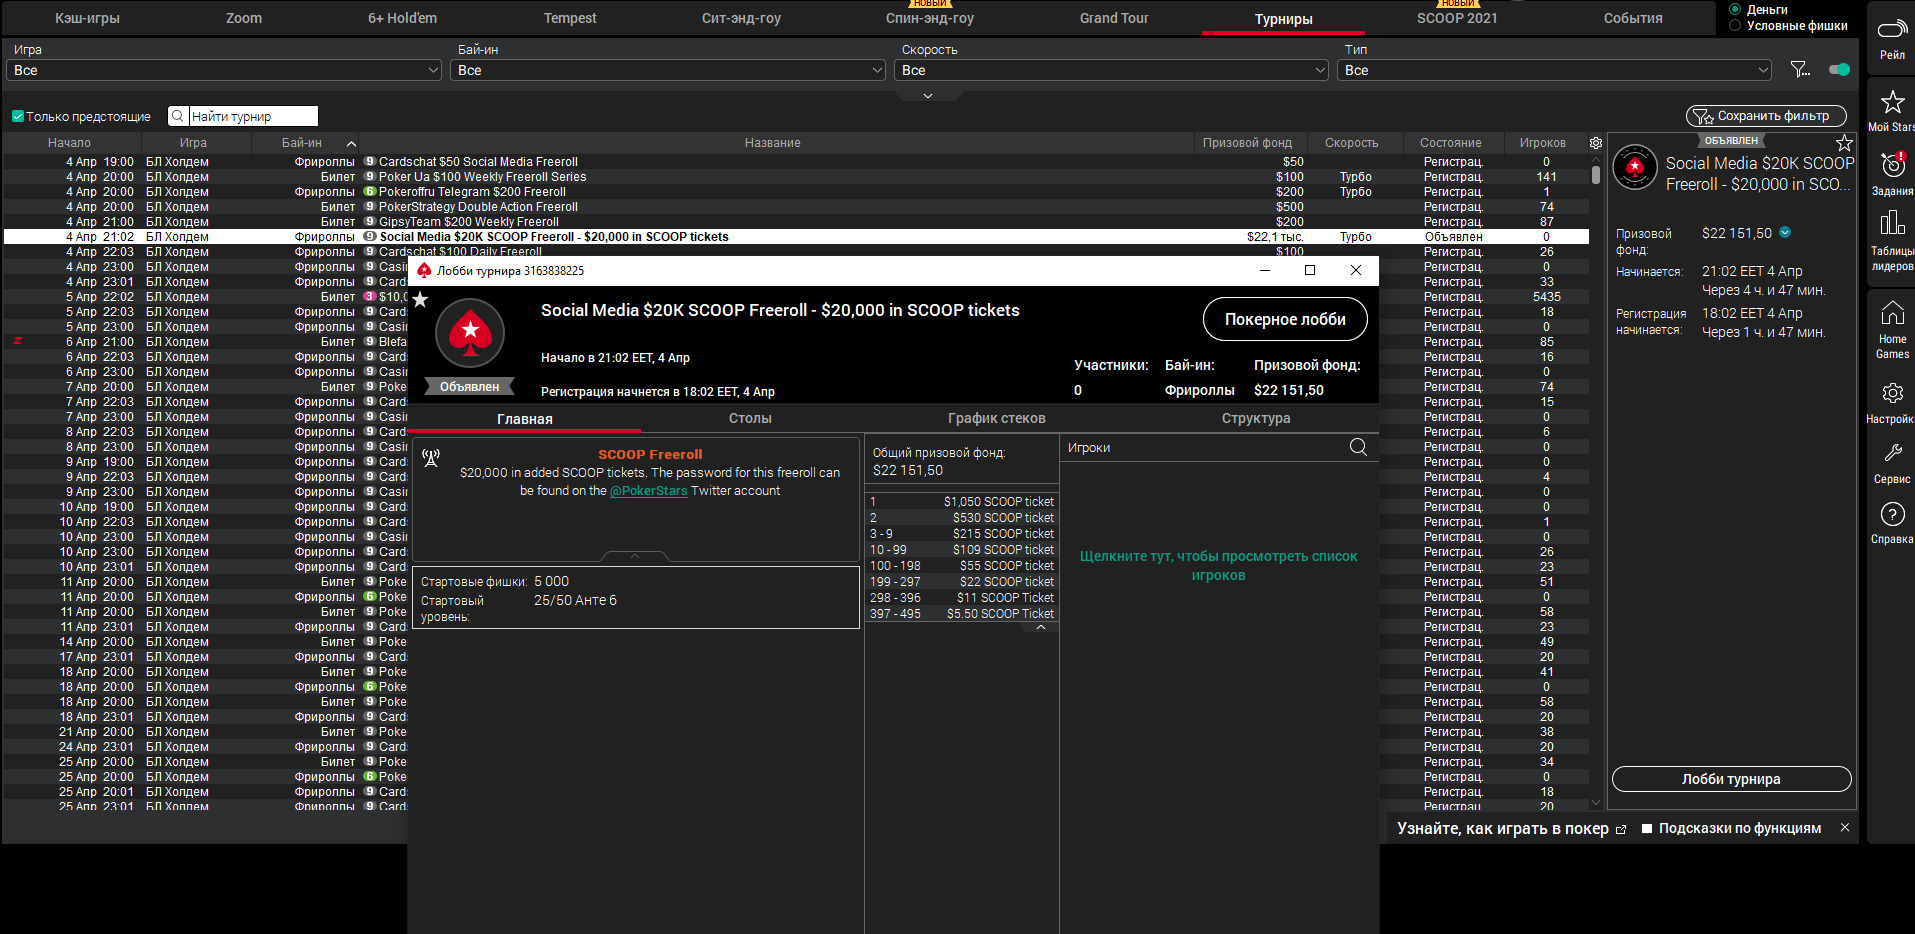The width and height of the screenshot is (1915, 934).
Task: Switch to Zoom tab
Action: (244, 18)
